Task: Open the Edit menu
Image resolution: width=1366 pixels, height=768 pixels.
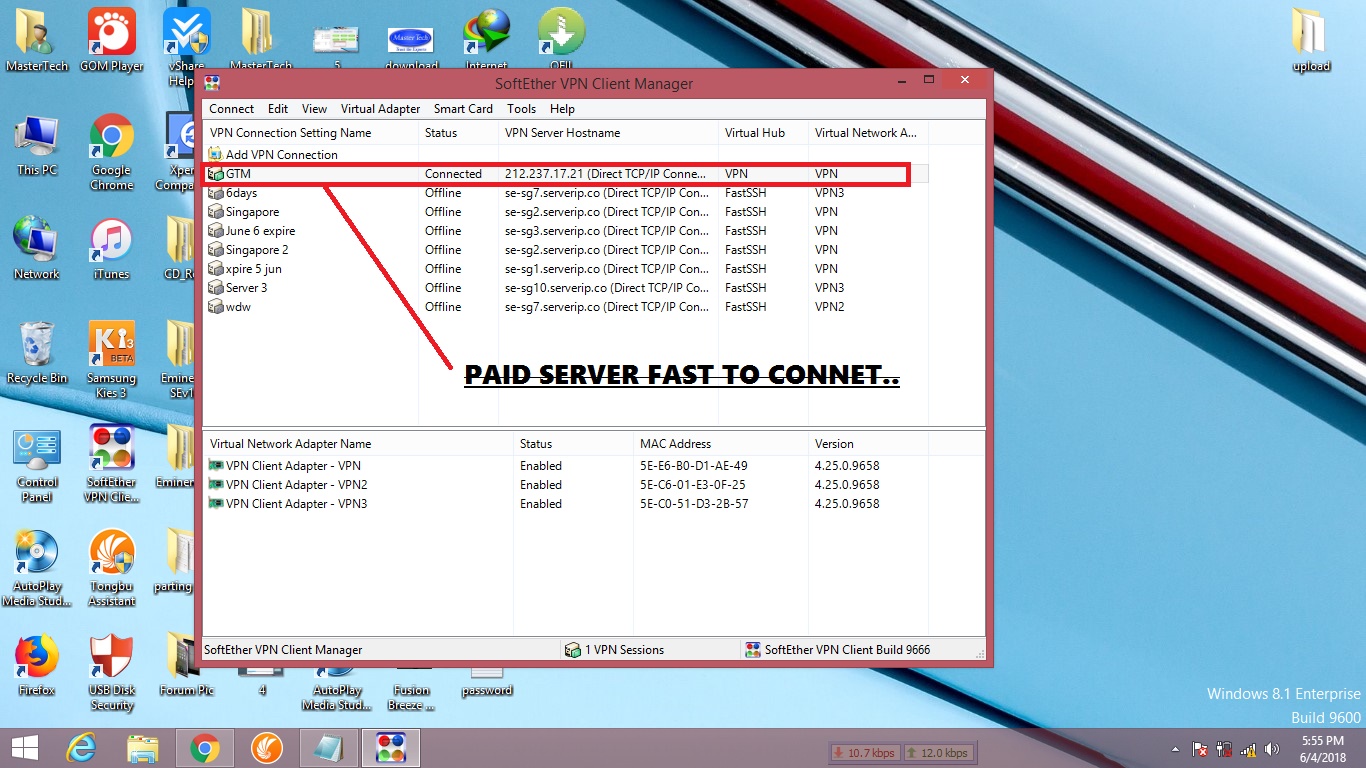Action: [278, 109]
